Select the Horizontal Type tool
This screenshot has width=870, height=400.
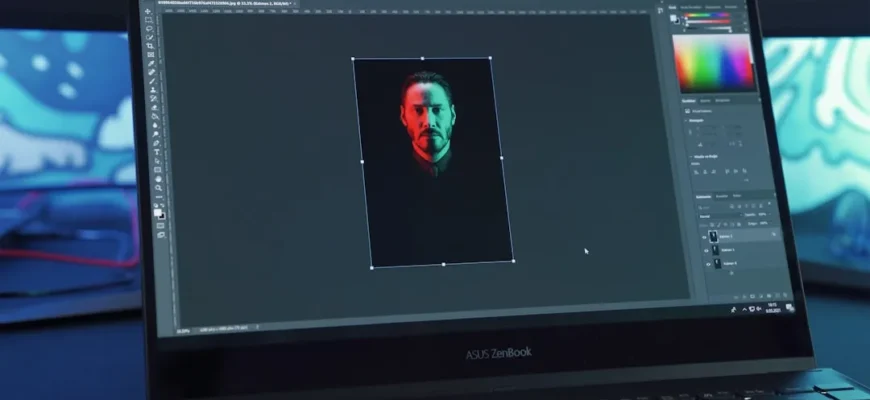coord(157,151)
